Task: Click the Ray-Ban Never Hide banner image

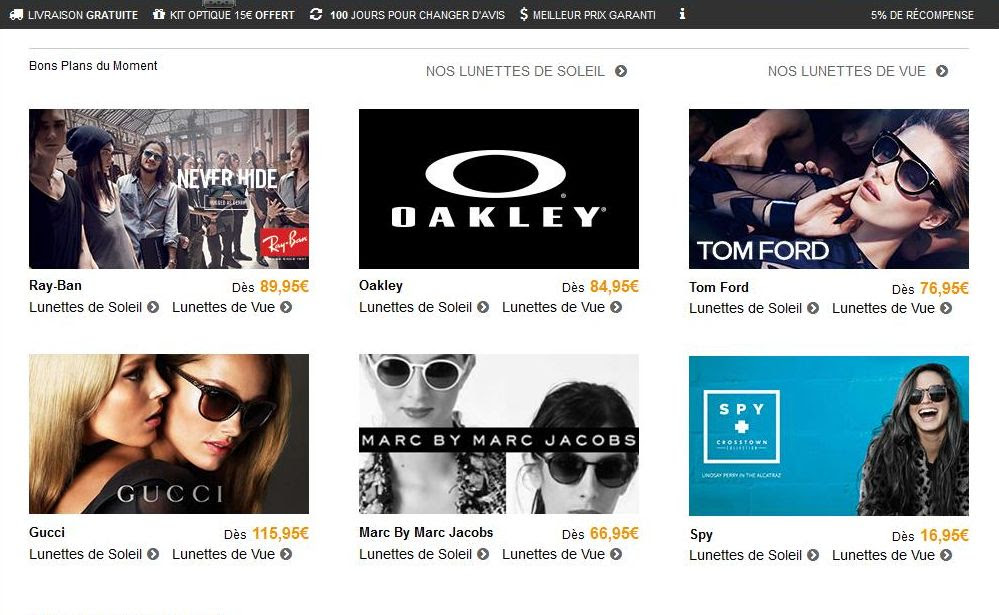Action: point(169,189)
